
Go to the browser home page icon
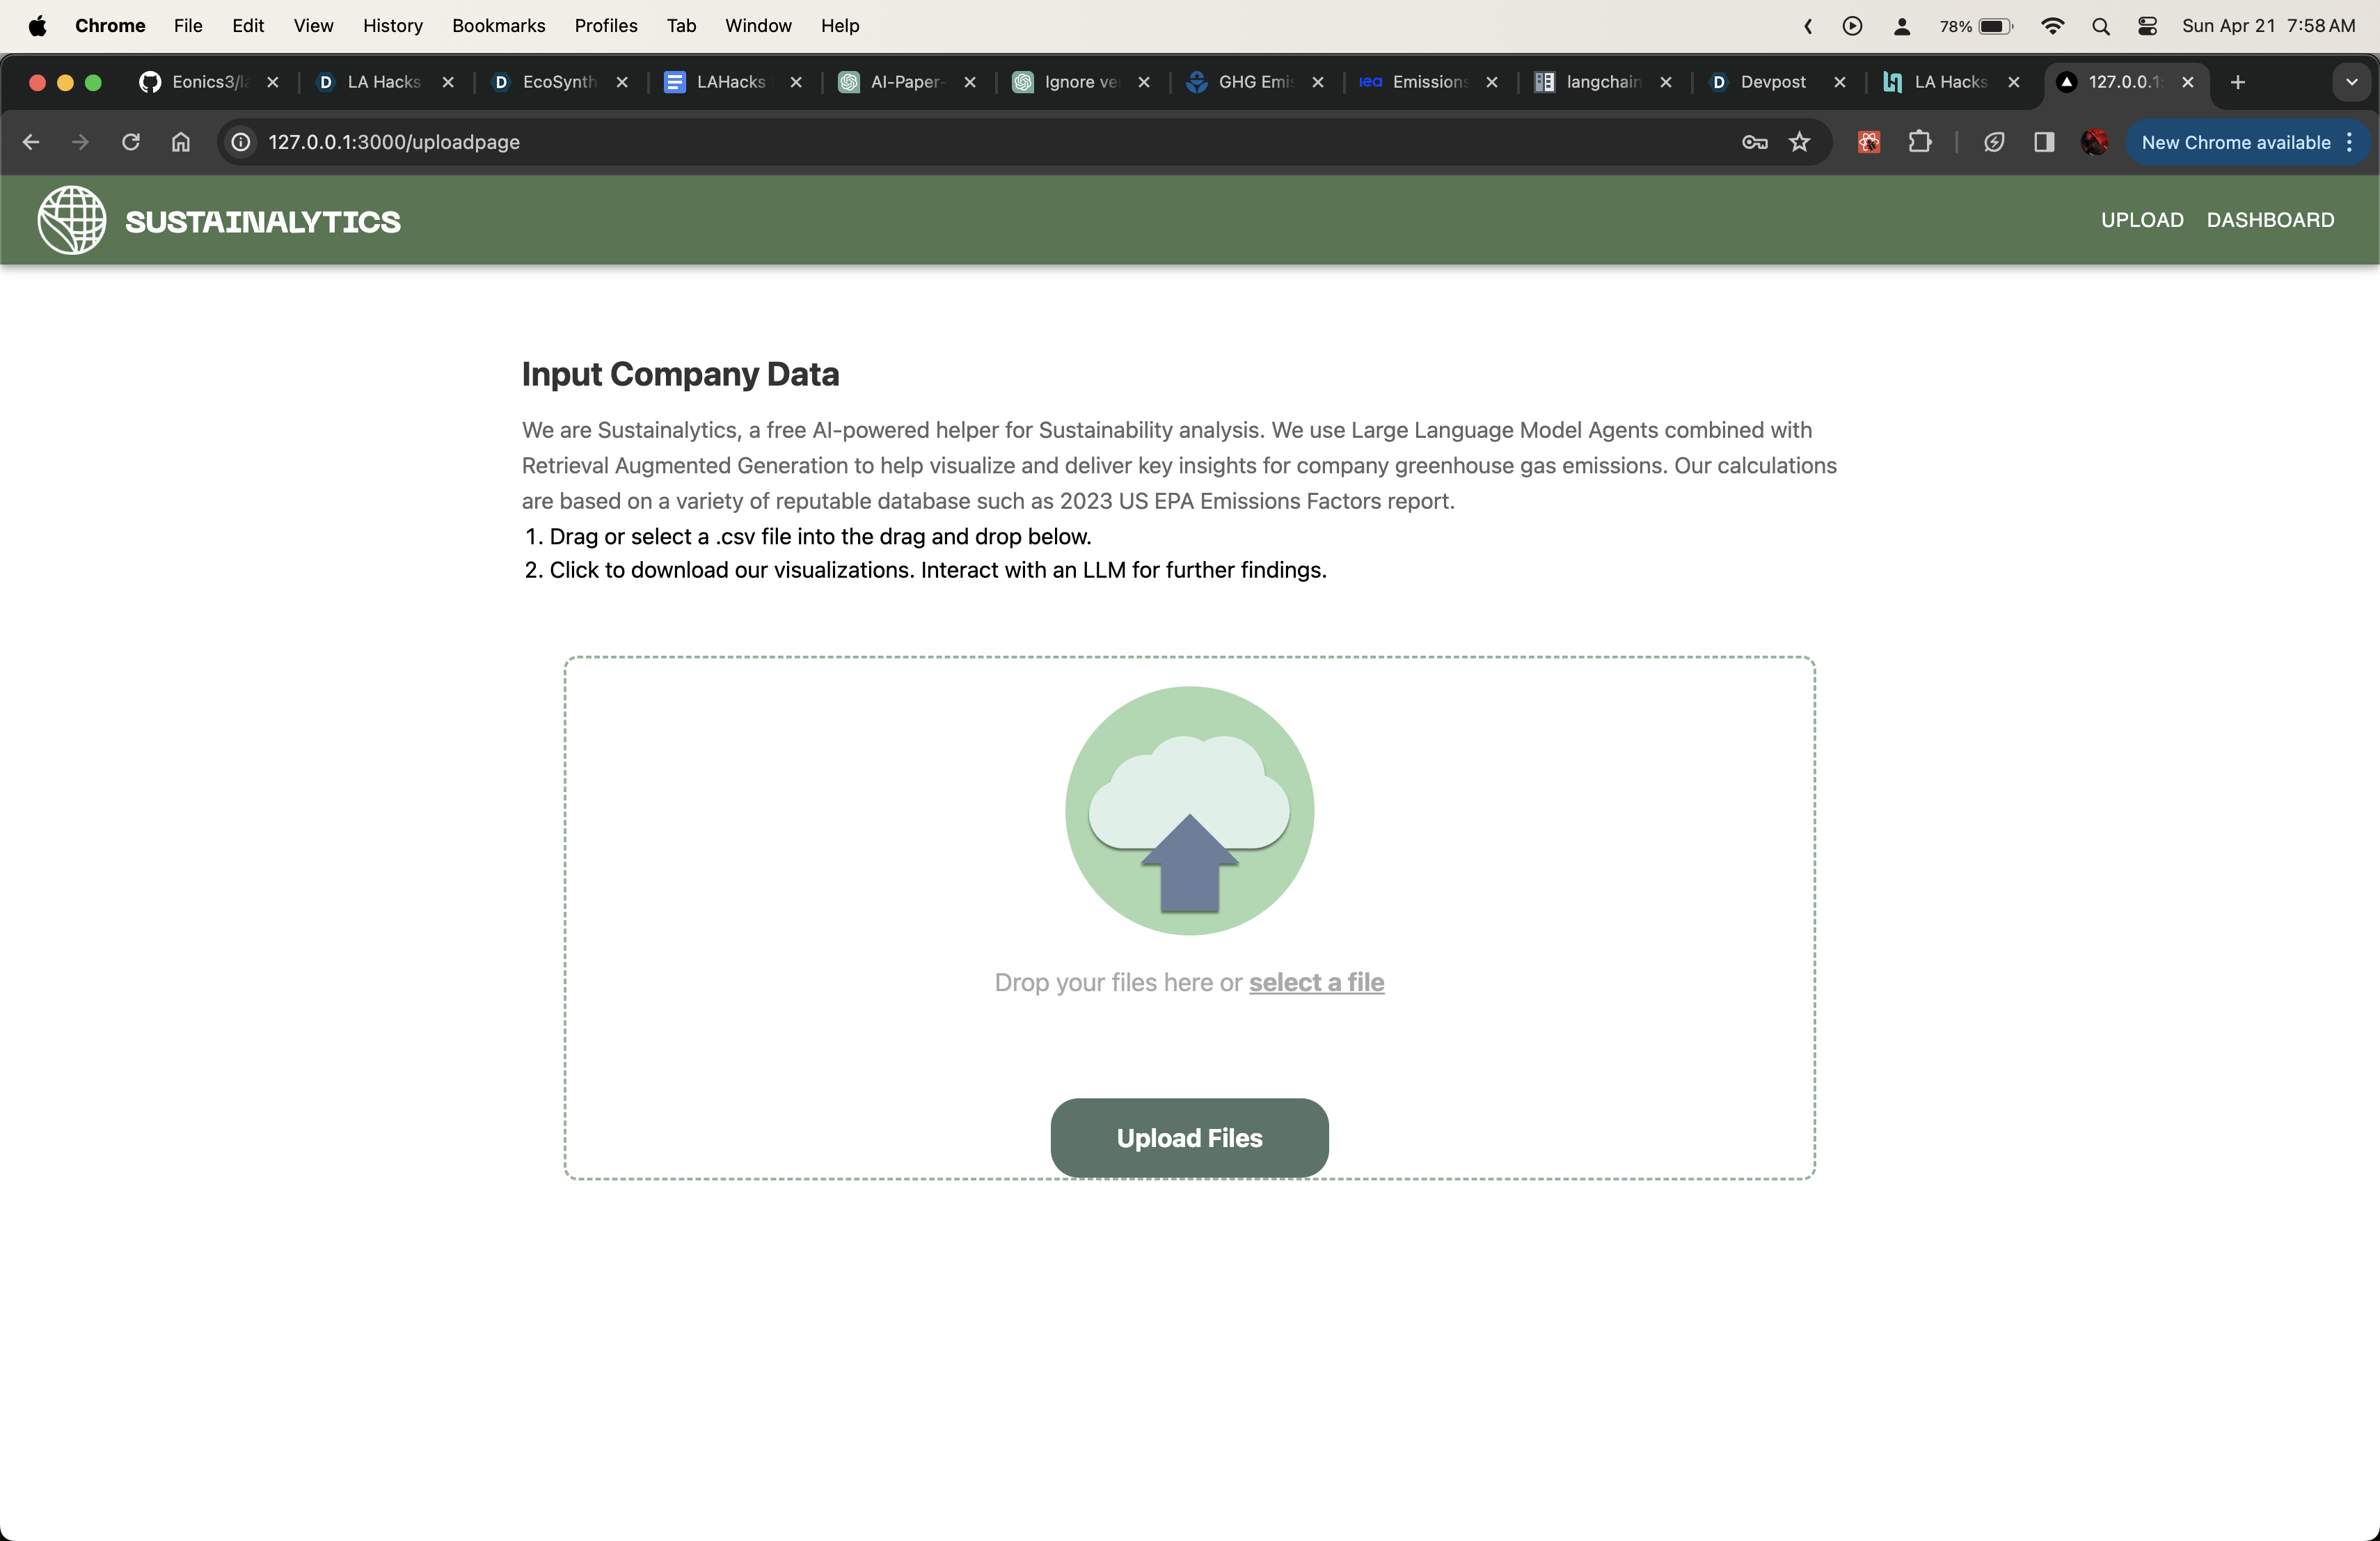[181, 142]
